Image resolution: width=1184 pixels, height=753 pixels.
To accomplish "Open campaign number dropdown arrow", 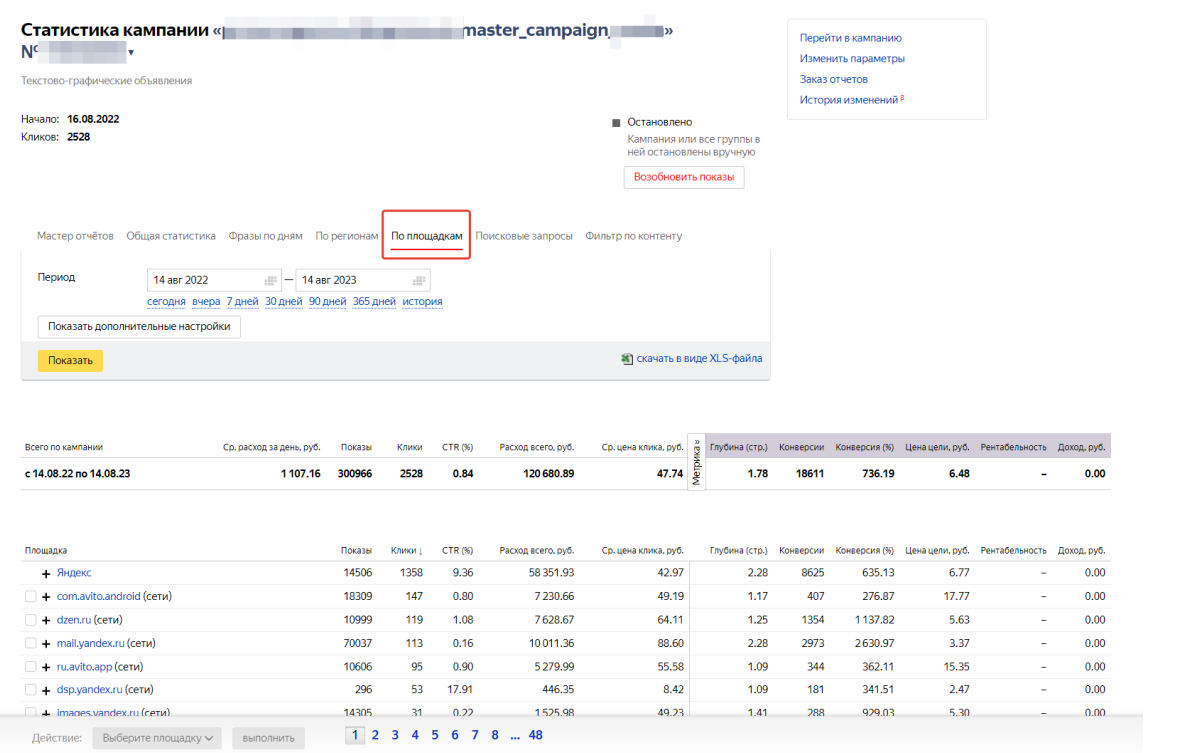I will 131,53.
